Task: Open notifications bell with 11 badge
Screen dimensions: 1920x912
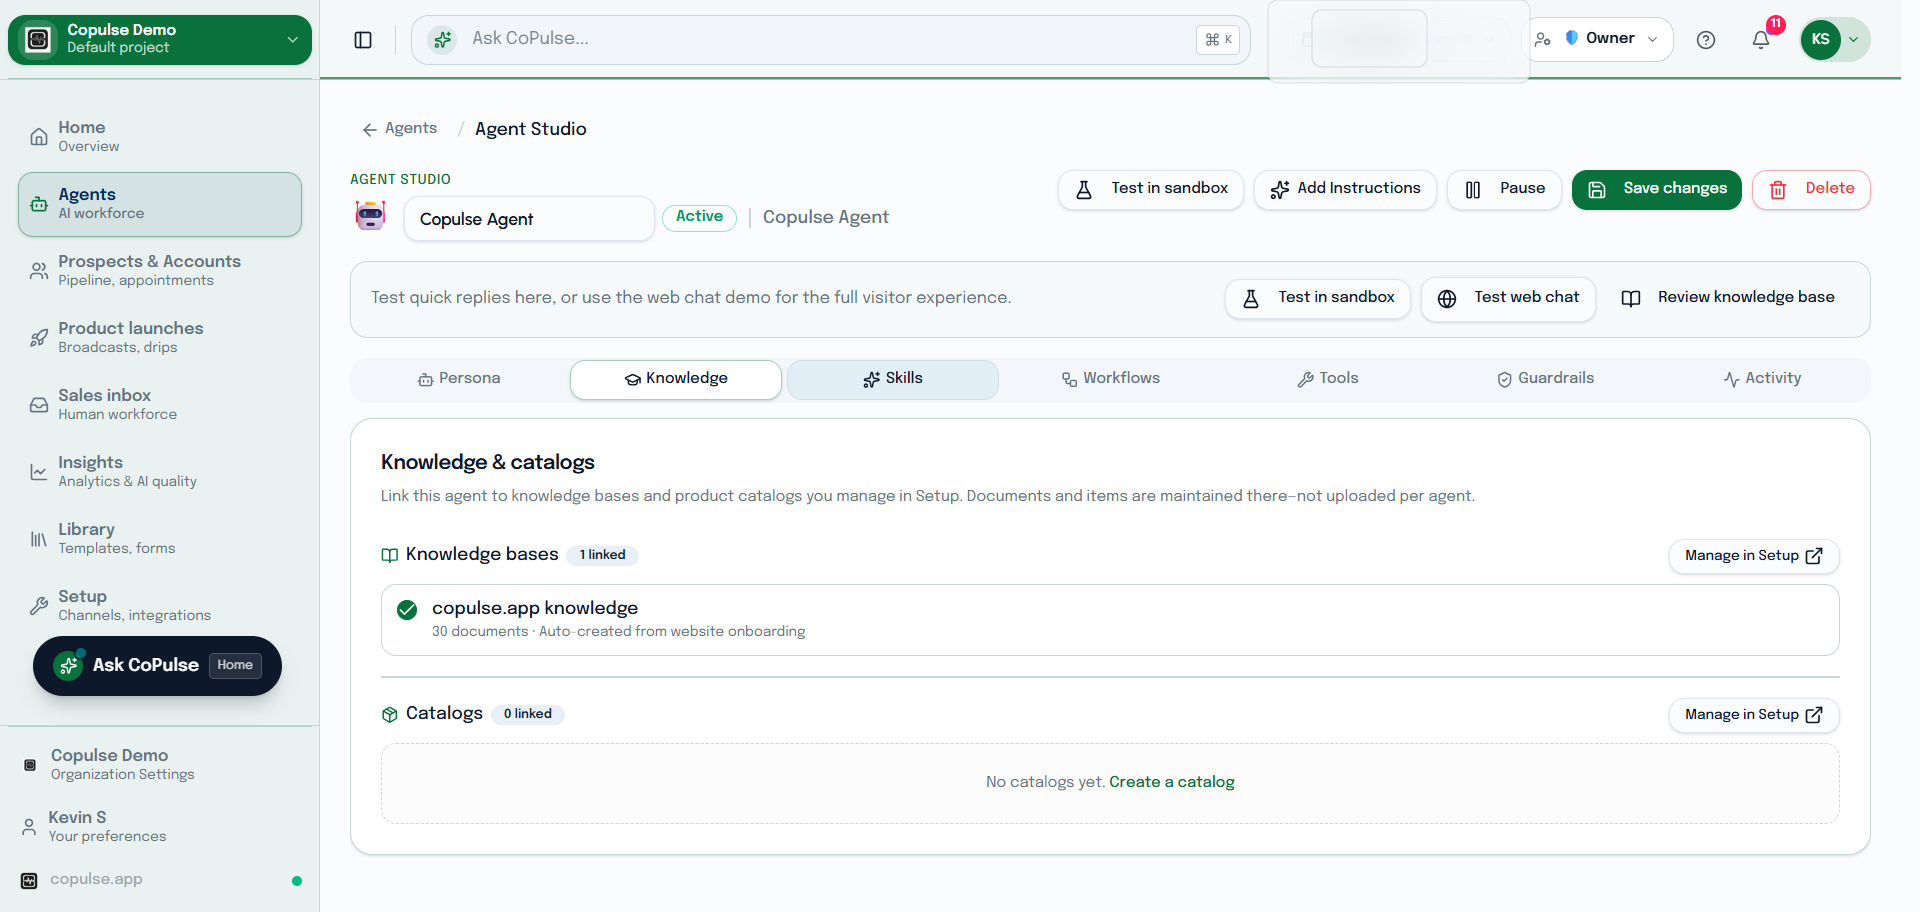Action: 1761,40
